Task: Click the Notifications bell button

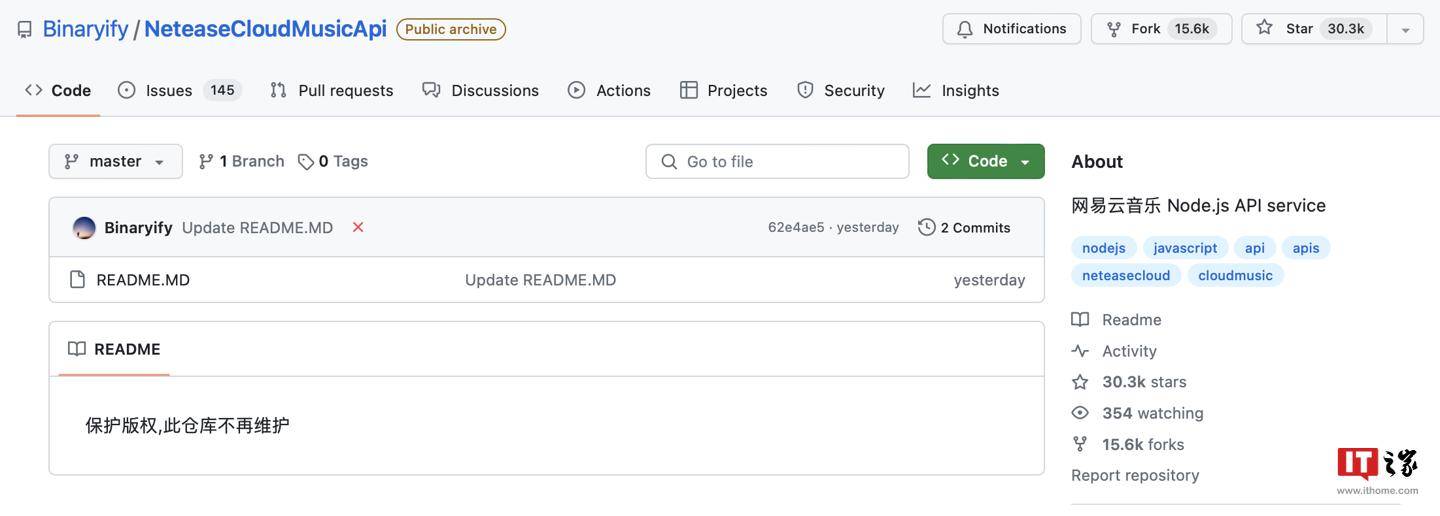Action: pyautogui.click(x=1011, y=29)
